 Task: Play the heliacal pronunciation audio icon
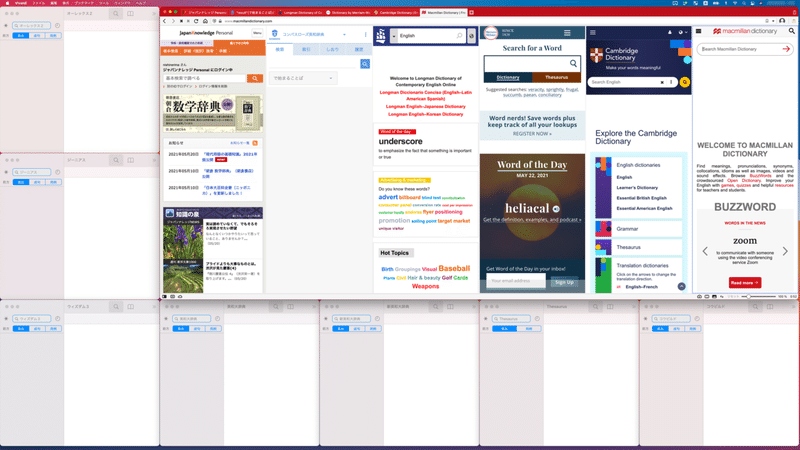pos(556,209)
